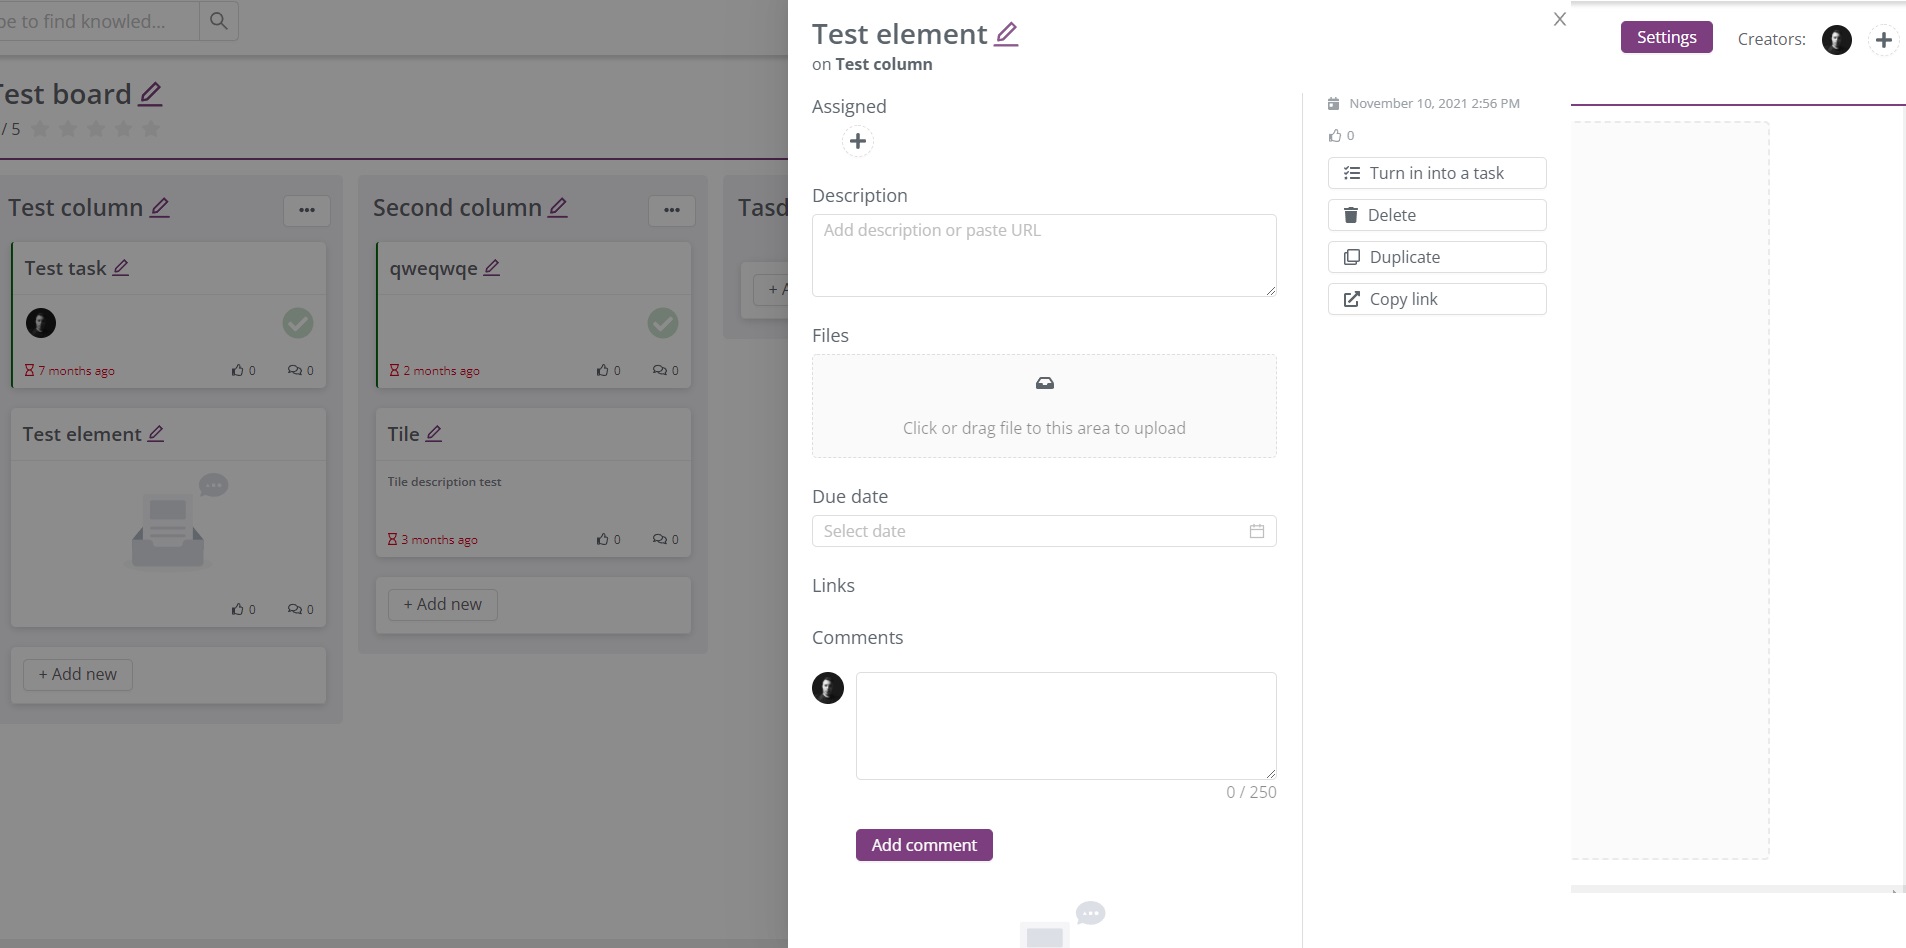Image resolution: width=1906 pixels, height=948 pixels.
Task: Open Second column three-dots menu
Action: pos(672,210)
